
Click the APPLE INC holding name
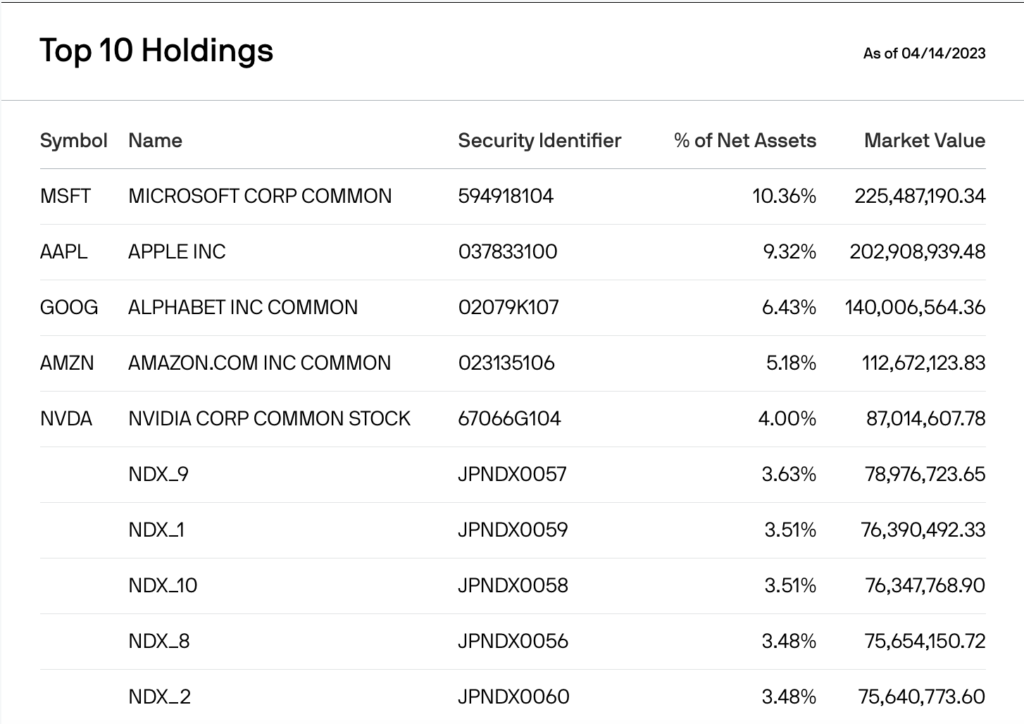click(x=177, y=252)
